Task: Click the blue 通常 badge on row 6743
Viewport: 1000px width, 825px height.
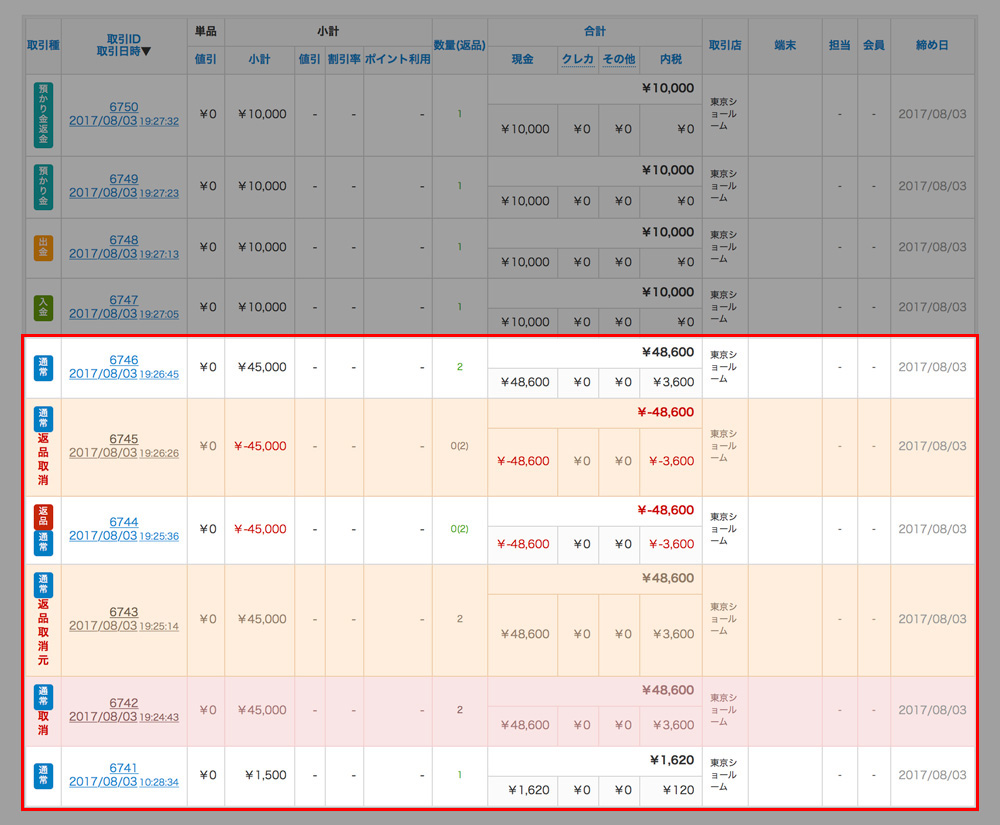Action: pos(43,585)
